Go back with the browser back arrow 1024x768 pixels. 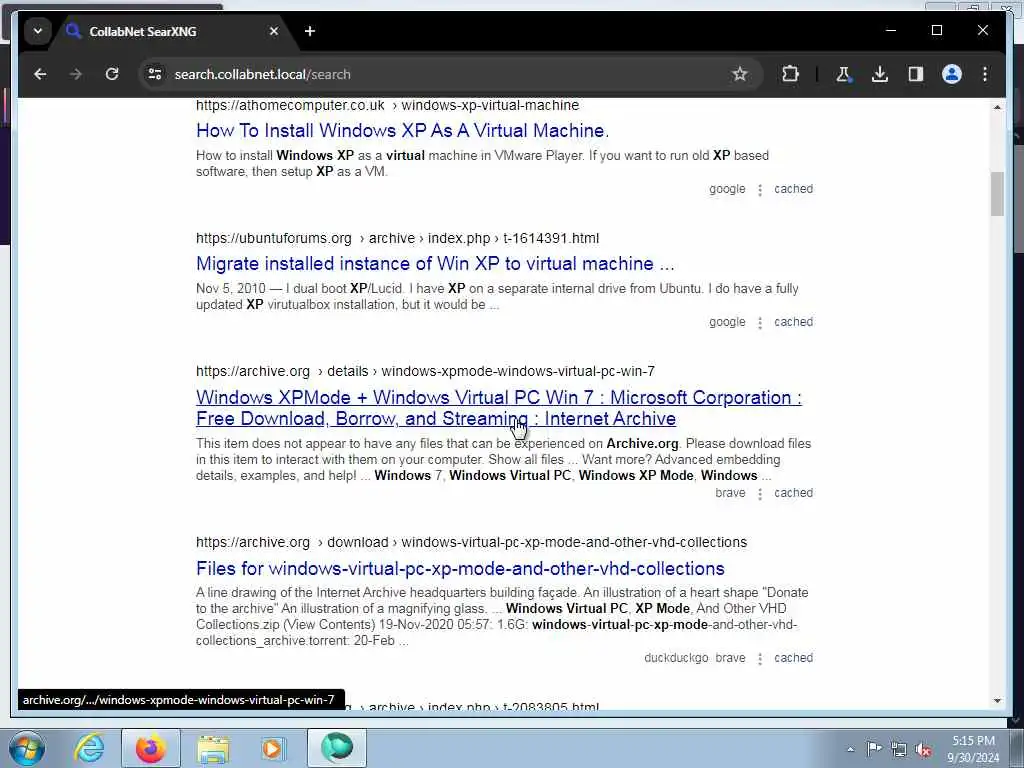tap(40, 74)
